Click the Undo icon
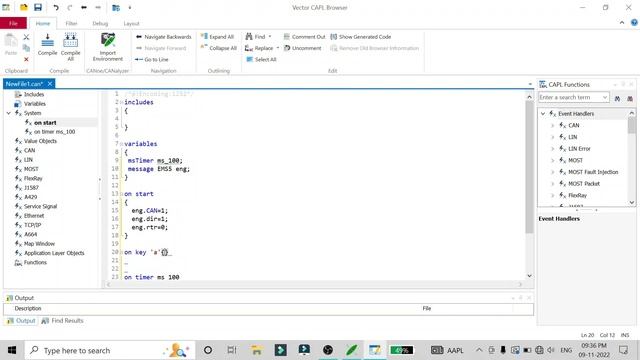640x360 pixels. (x=56, y=7)
